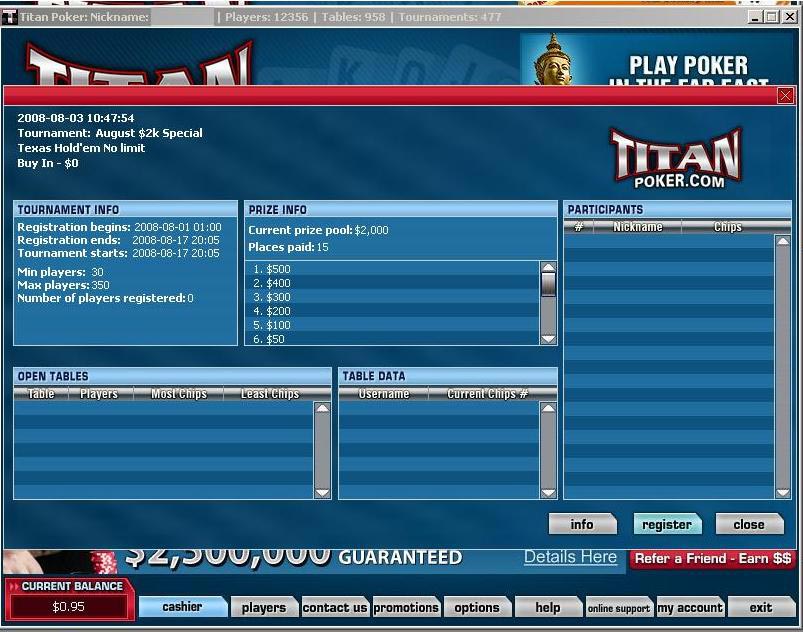803x632 pixels.
Task: Select the 6. $50 prize row
Action: tap(392, 339)
